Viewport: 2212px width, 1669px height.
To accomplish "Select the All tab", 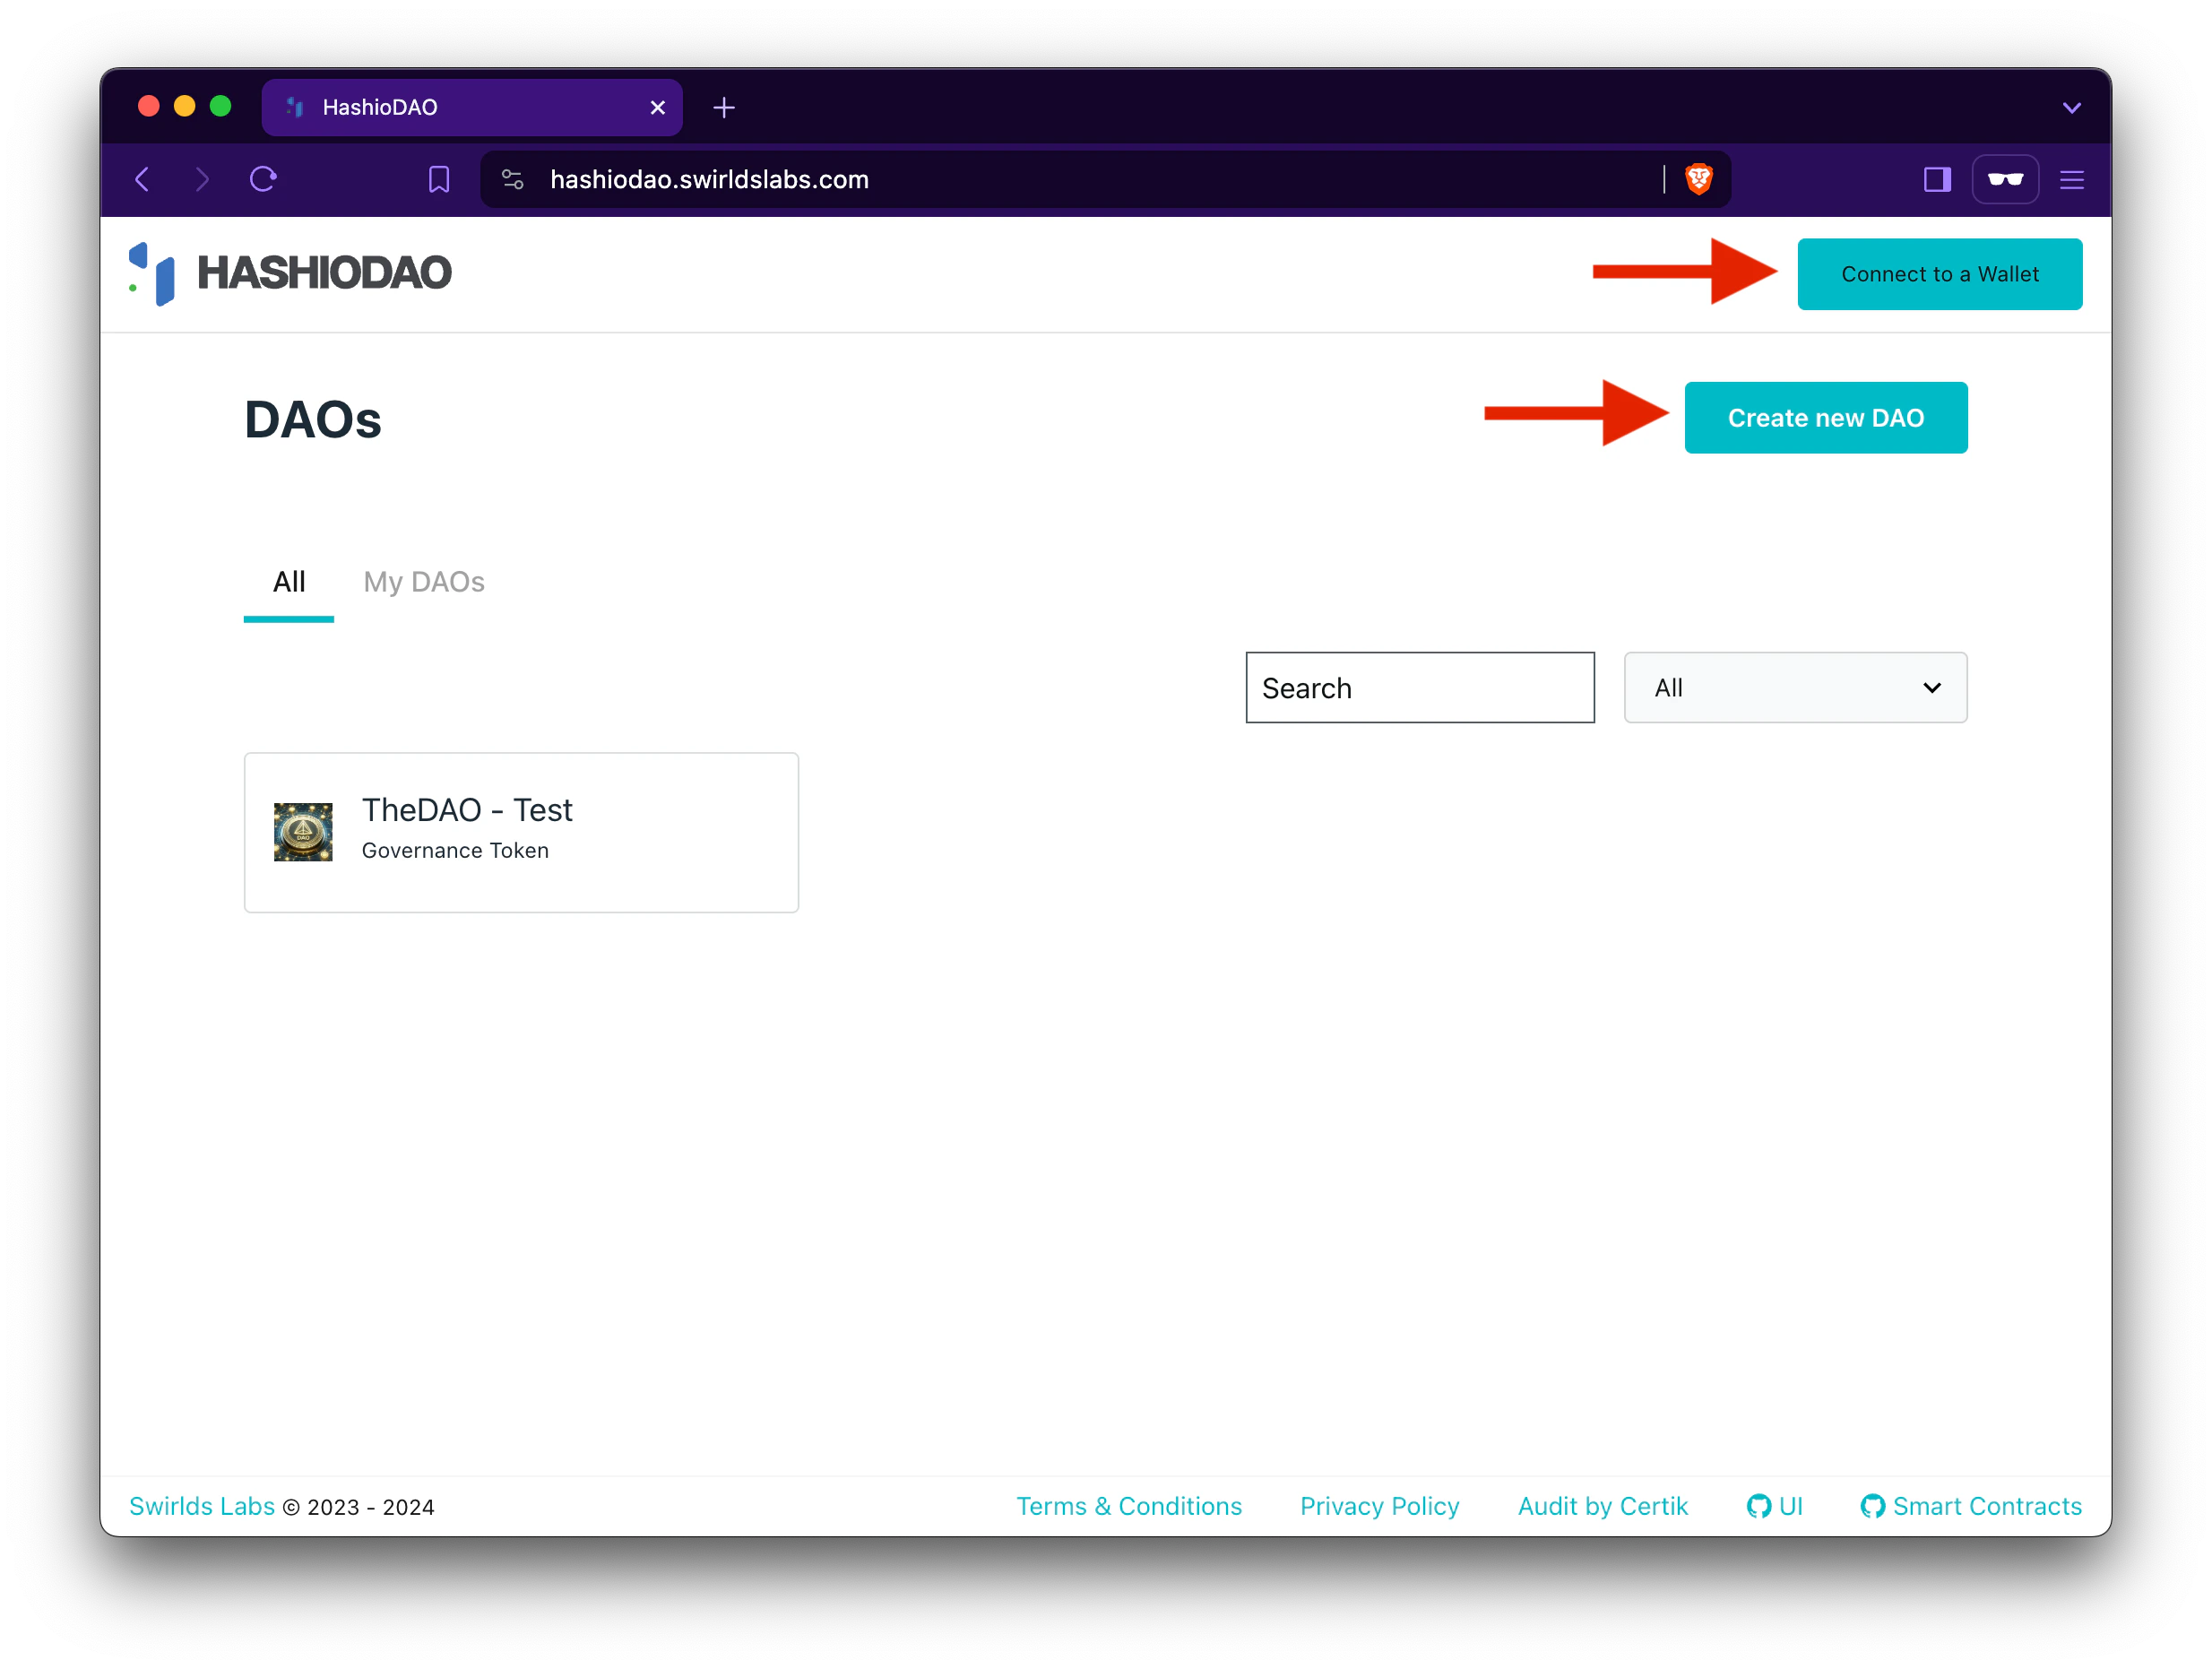I will point(289,581).
